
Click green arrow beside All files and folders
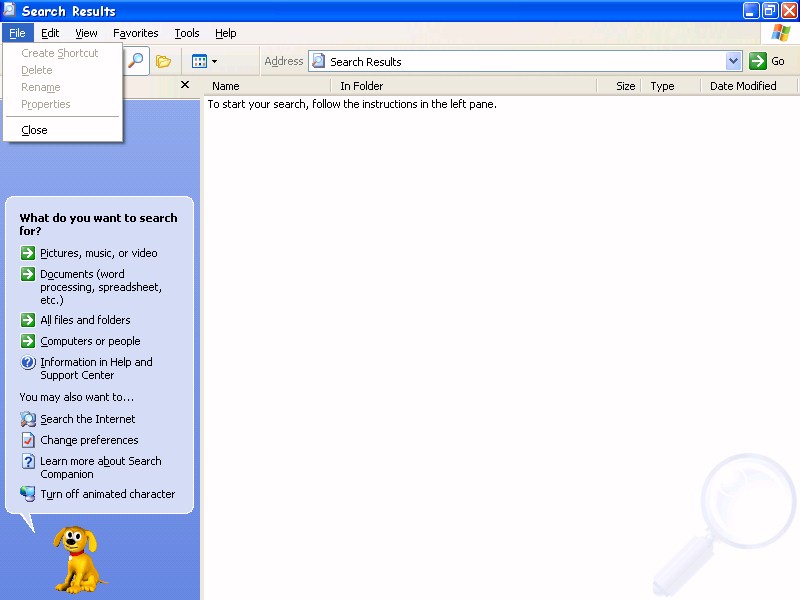click(x=28, y=320)
